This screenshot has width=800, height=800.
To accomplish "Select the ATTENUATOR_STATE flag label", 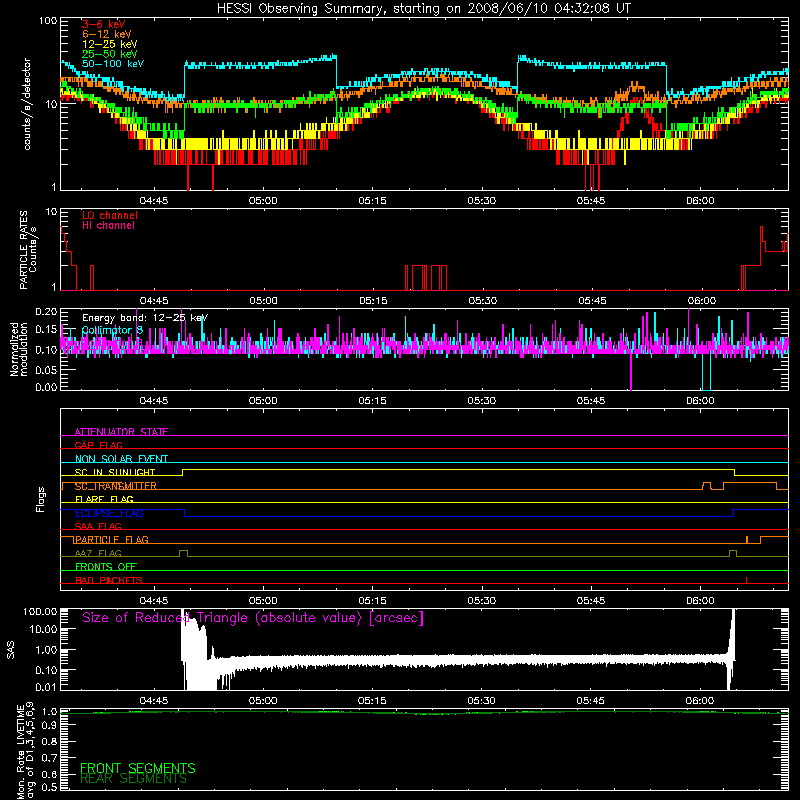I will point(121,432).
